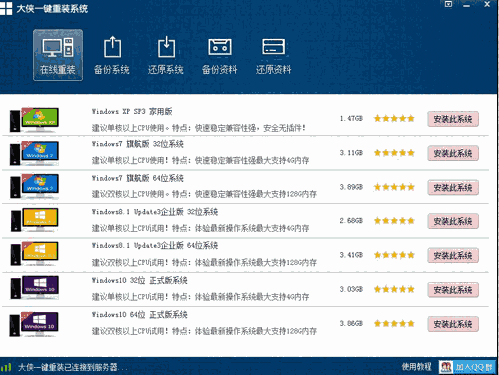This screenshot has height=375, width=499.
Task: Click the QQ group avatar icon
Action: point(446,367)
